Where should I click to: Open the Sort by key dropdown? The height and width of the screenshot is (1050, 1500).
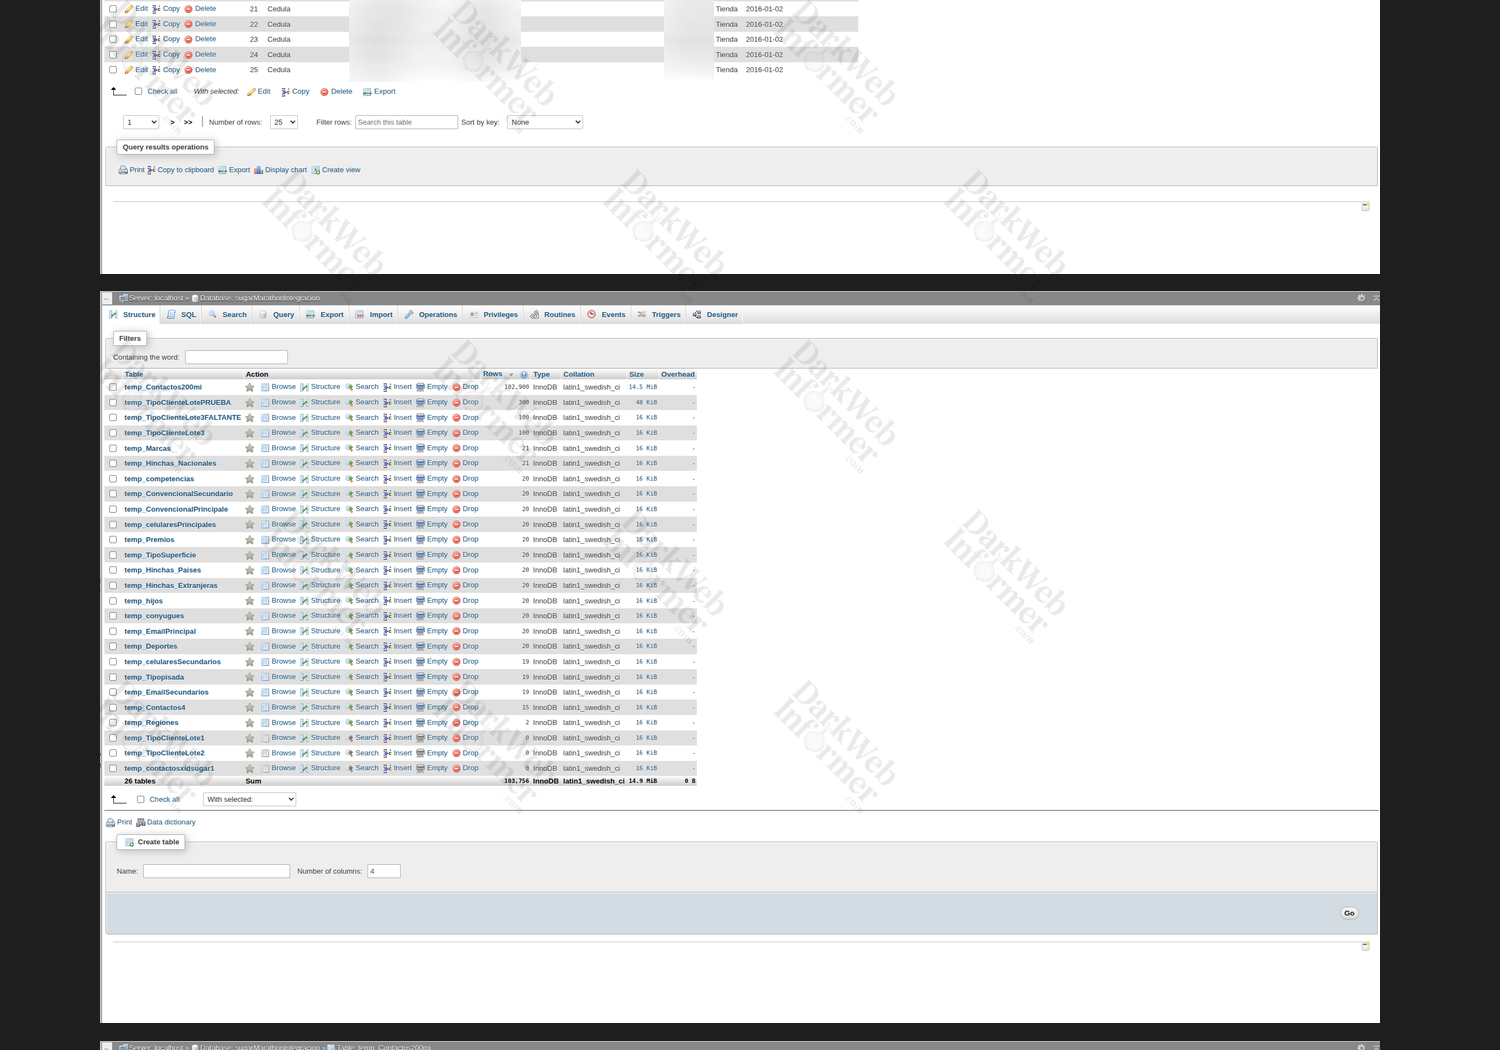pyautogui.click(x=544, y=122)
